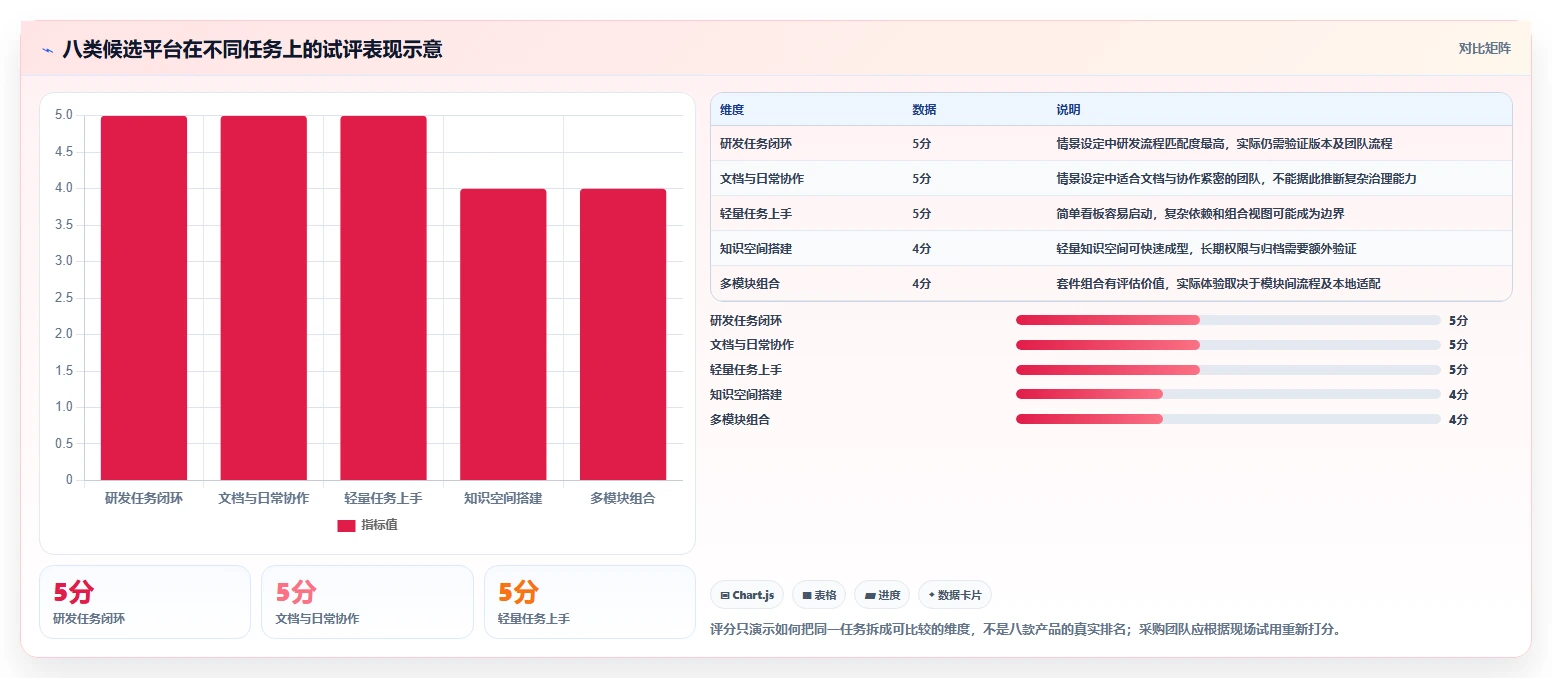Image resolution: width=1552 pixels, height=678 pixels.
Task: Click the 轻量任务上手 progress bar
Action: (x=1228, y=370)
